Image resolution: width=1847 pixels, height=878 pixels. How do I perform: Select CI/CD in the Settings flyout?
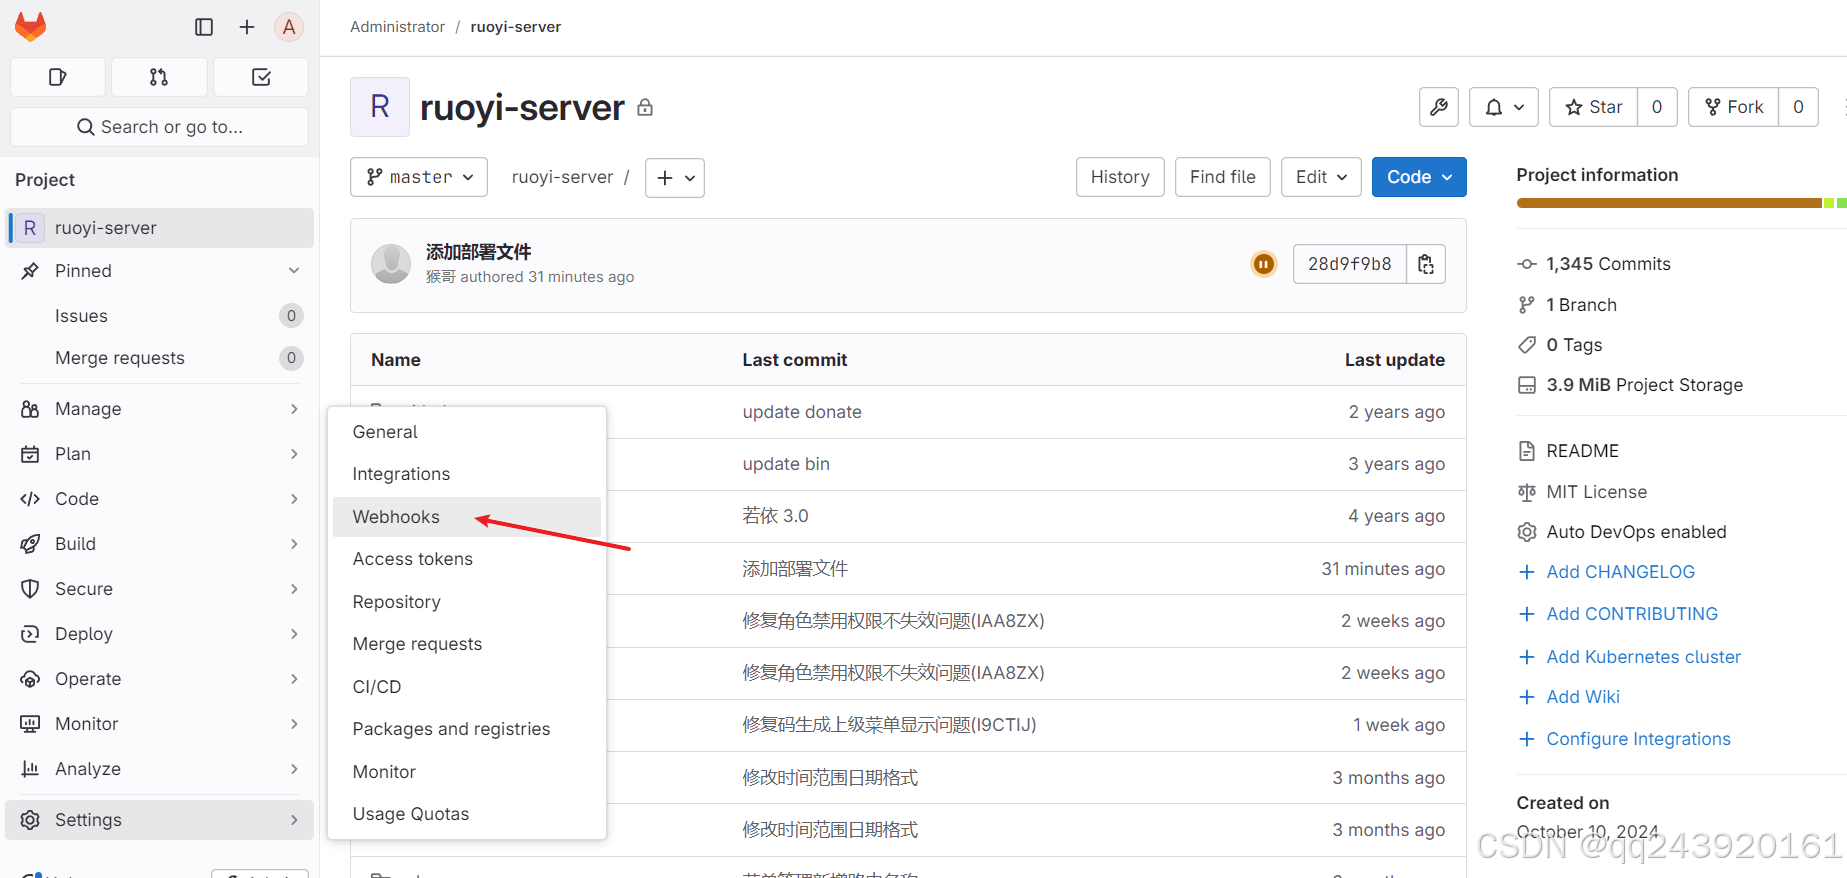click(x=467, y=687)
